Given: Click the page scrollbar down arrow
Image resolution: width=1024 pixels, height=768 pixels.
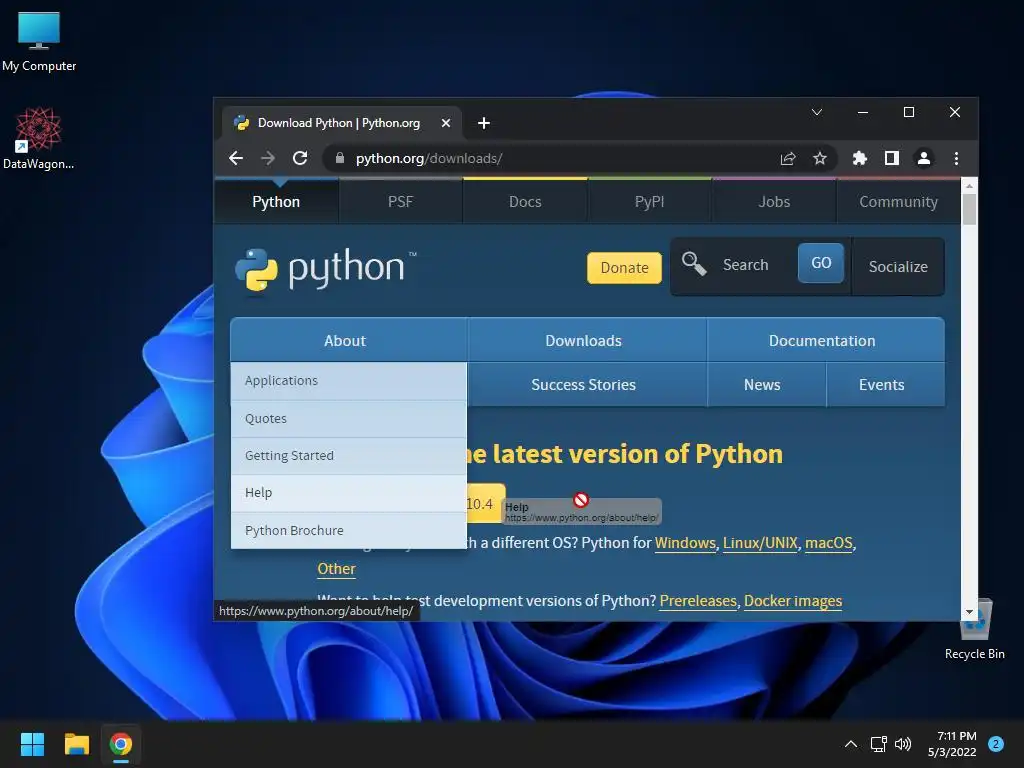Looking at the screenshot, I should click(x=969, y=613).
